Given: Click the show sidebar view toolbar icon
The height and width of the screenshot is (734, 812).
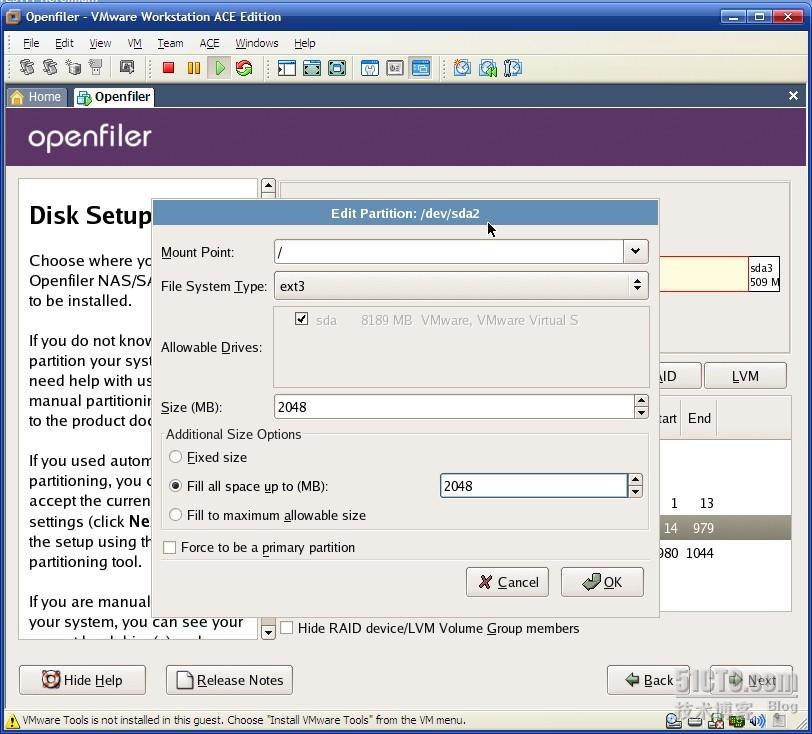Looking at the screenshot, I should click(286, 68).
